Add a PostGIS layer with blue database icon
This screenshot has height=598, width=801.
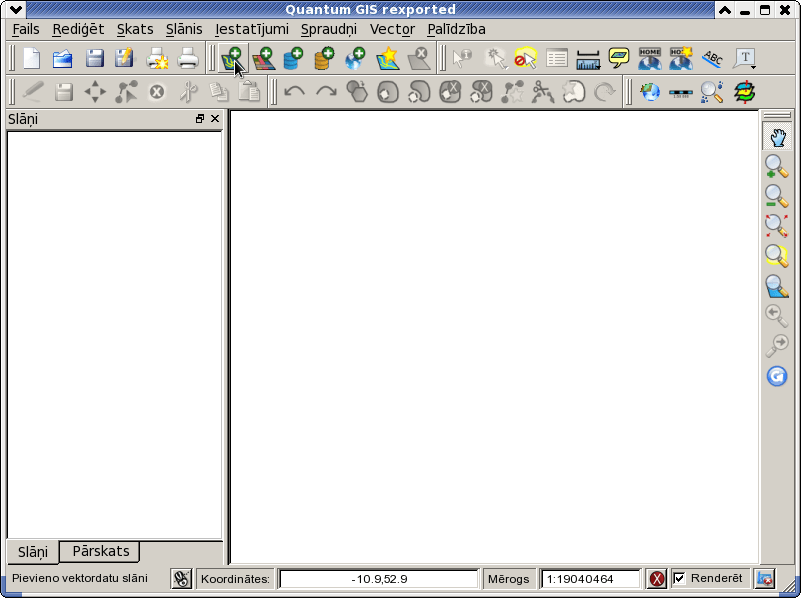pyautogui.click(x=293, y=58)
